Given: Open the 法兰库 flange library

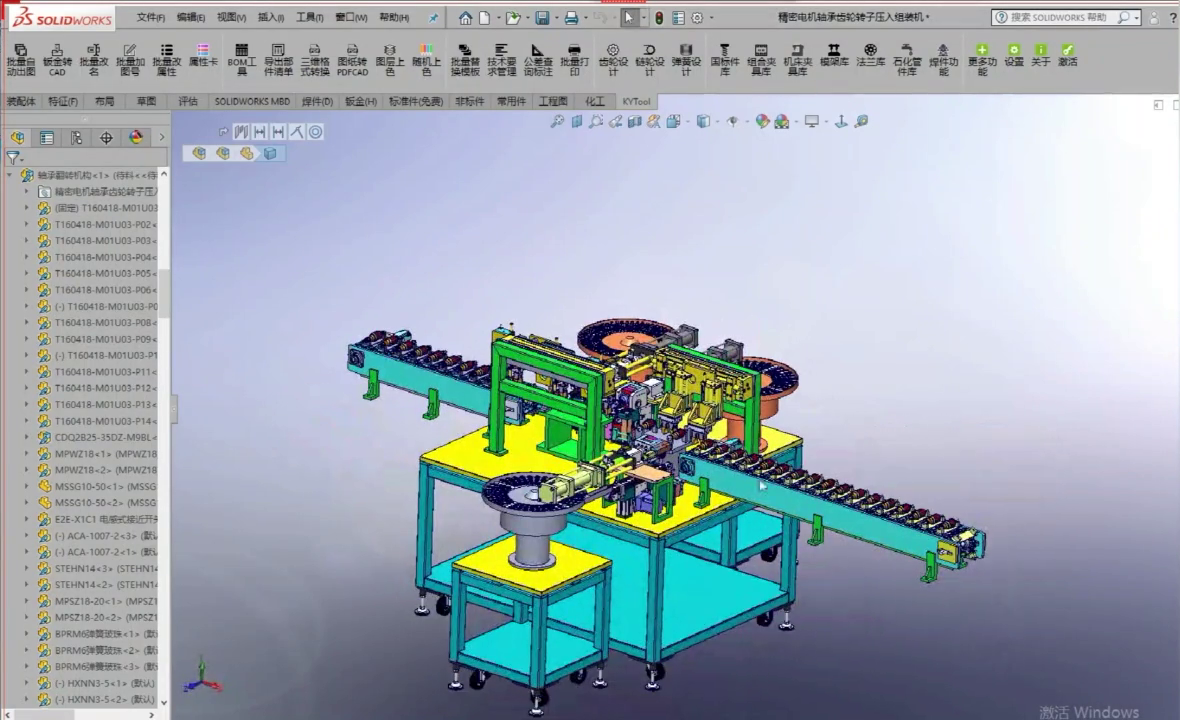Looking at the screenshot, I should click(871, 56).
